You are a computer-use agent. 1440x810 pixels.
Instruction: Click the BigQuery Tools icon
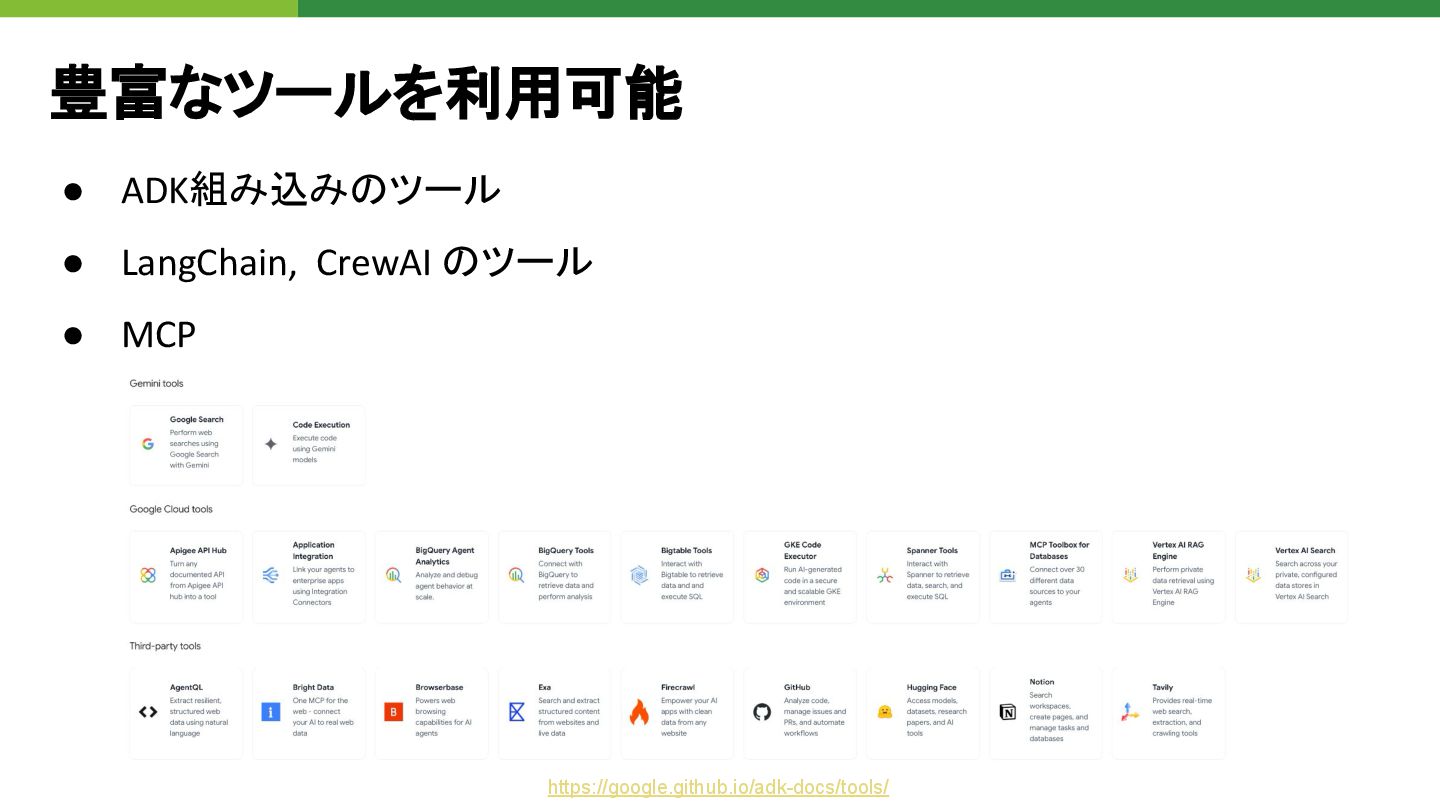pos(516,575)
